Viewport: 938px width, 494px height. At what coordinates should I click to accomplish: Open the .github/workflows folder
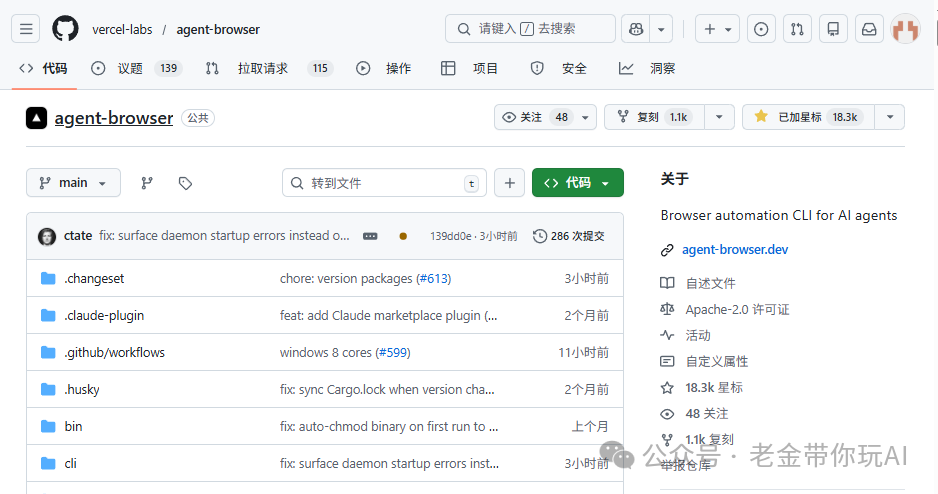(x=114, y=352)
